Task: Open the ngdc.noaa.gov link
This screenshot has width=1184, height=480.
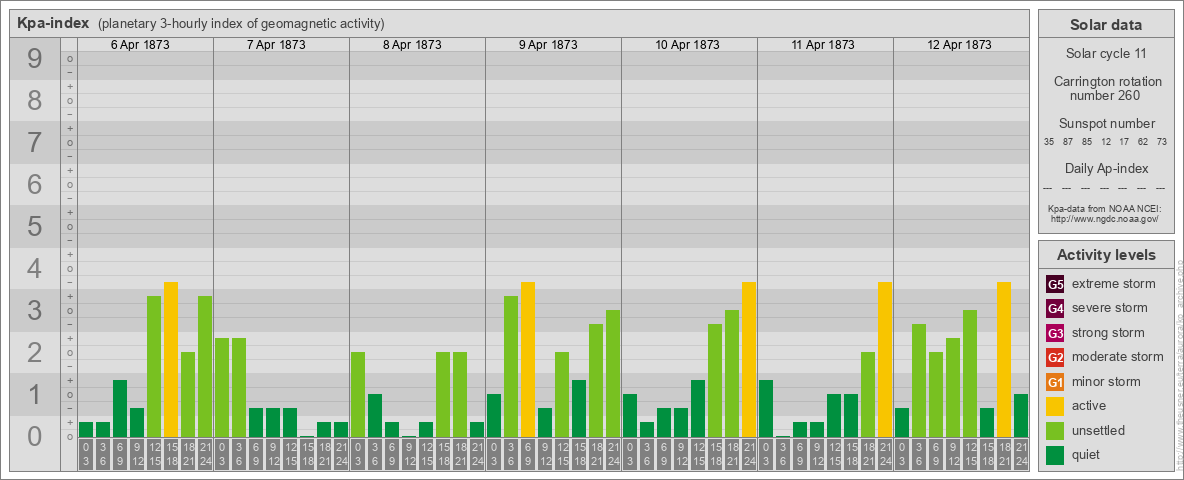Action: (1106, 218)
